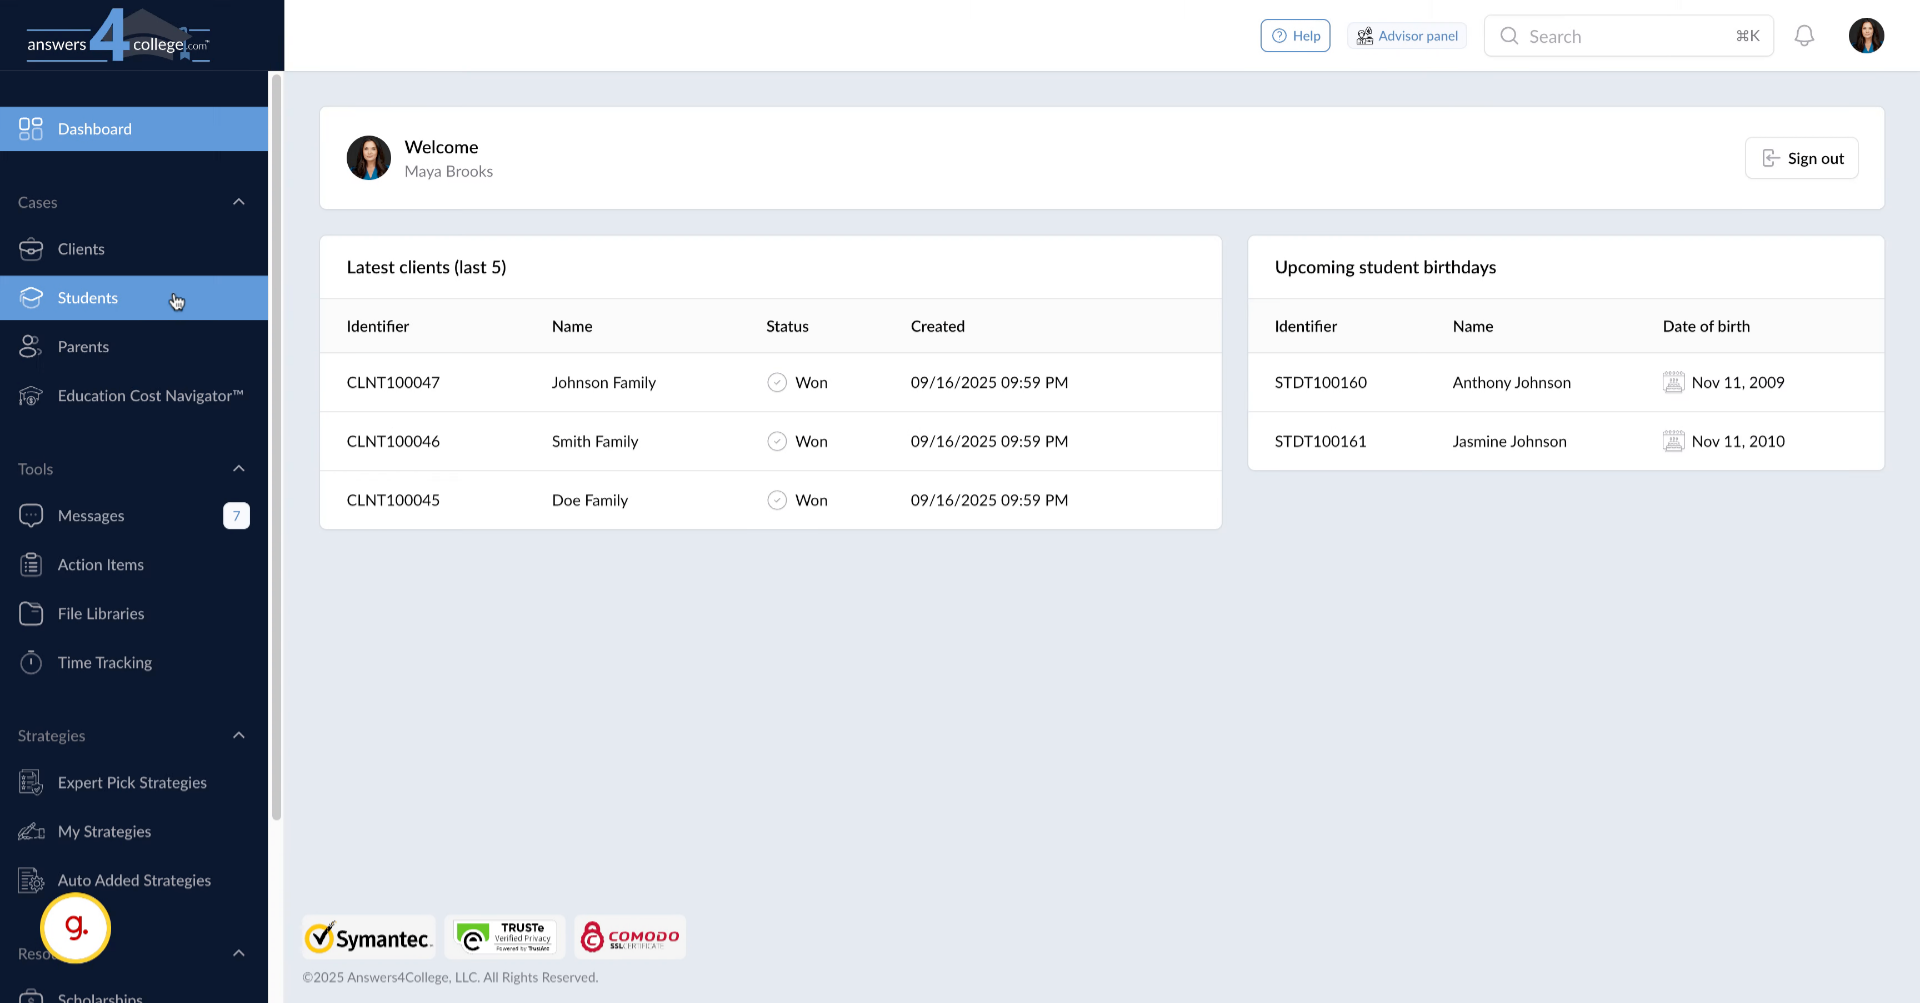The height and width of the screenshot is (1003, 1920).
Task: Open Messages from the sidebar
Action: (x=91, y=516)
